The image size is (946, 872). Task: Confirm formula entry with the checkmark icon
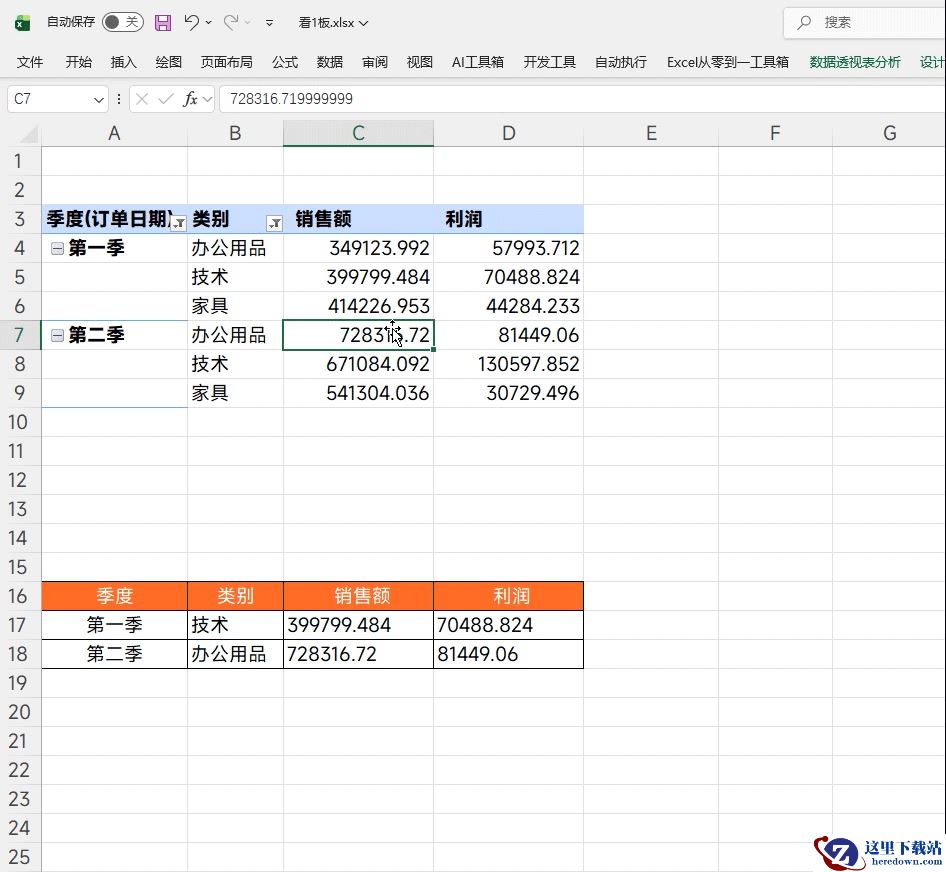coord(166,99)
